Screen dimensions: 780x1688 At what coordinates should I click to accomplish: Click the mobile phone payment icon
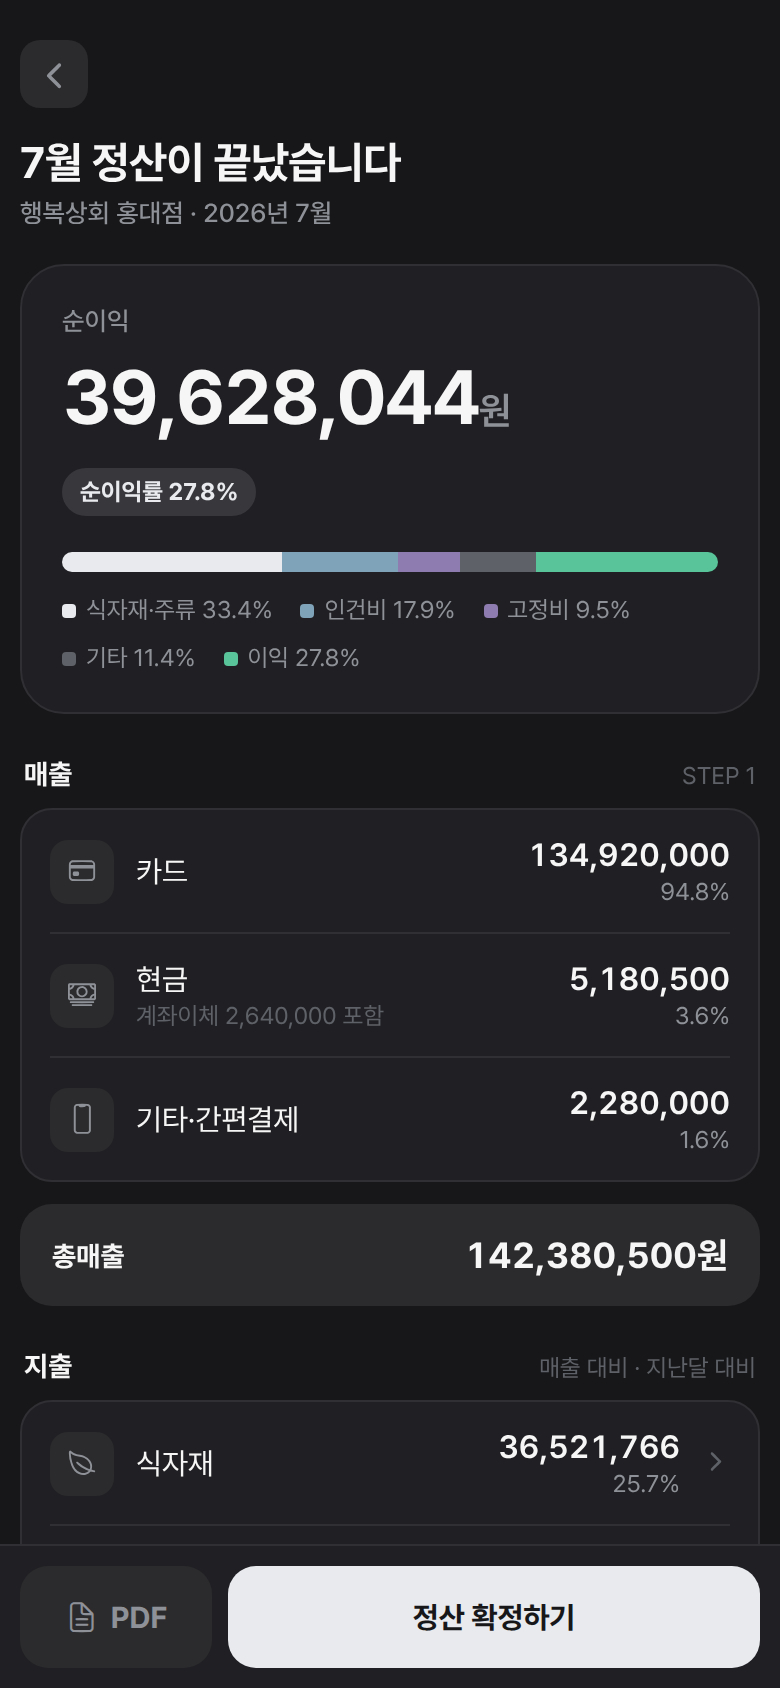[82, 1119]
